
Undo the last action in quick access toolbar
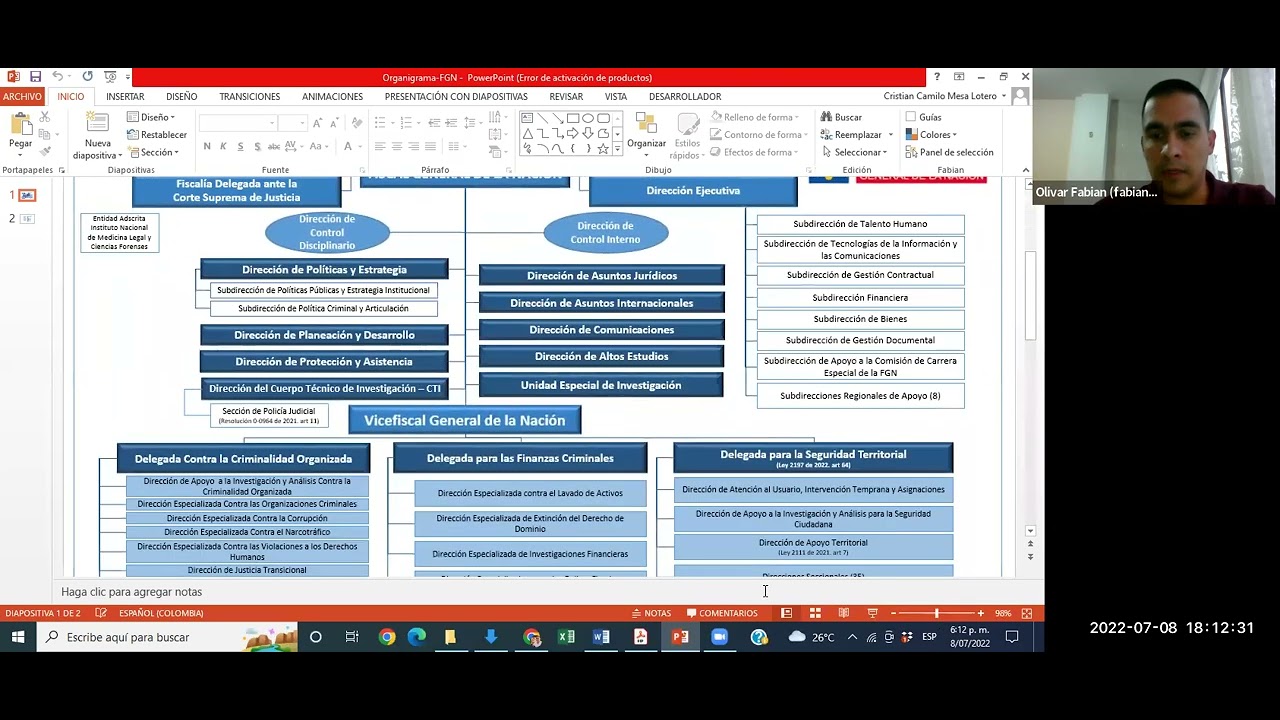tap(58, 77)
